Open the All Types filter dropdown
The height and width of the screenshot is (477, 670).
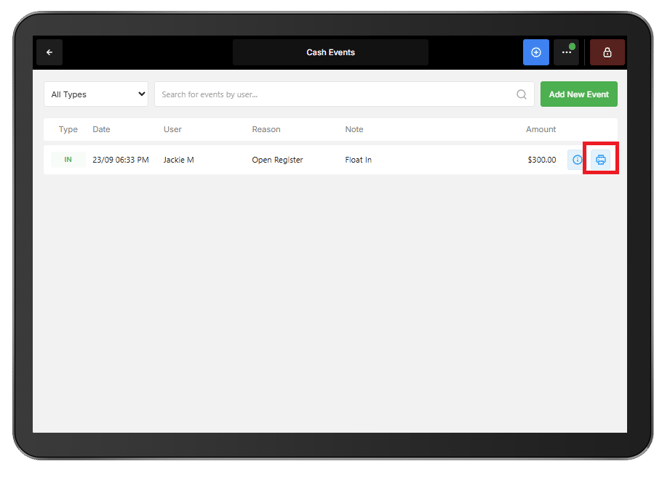point(96,94)
